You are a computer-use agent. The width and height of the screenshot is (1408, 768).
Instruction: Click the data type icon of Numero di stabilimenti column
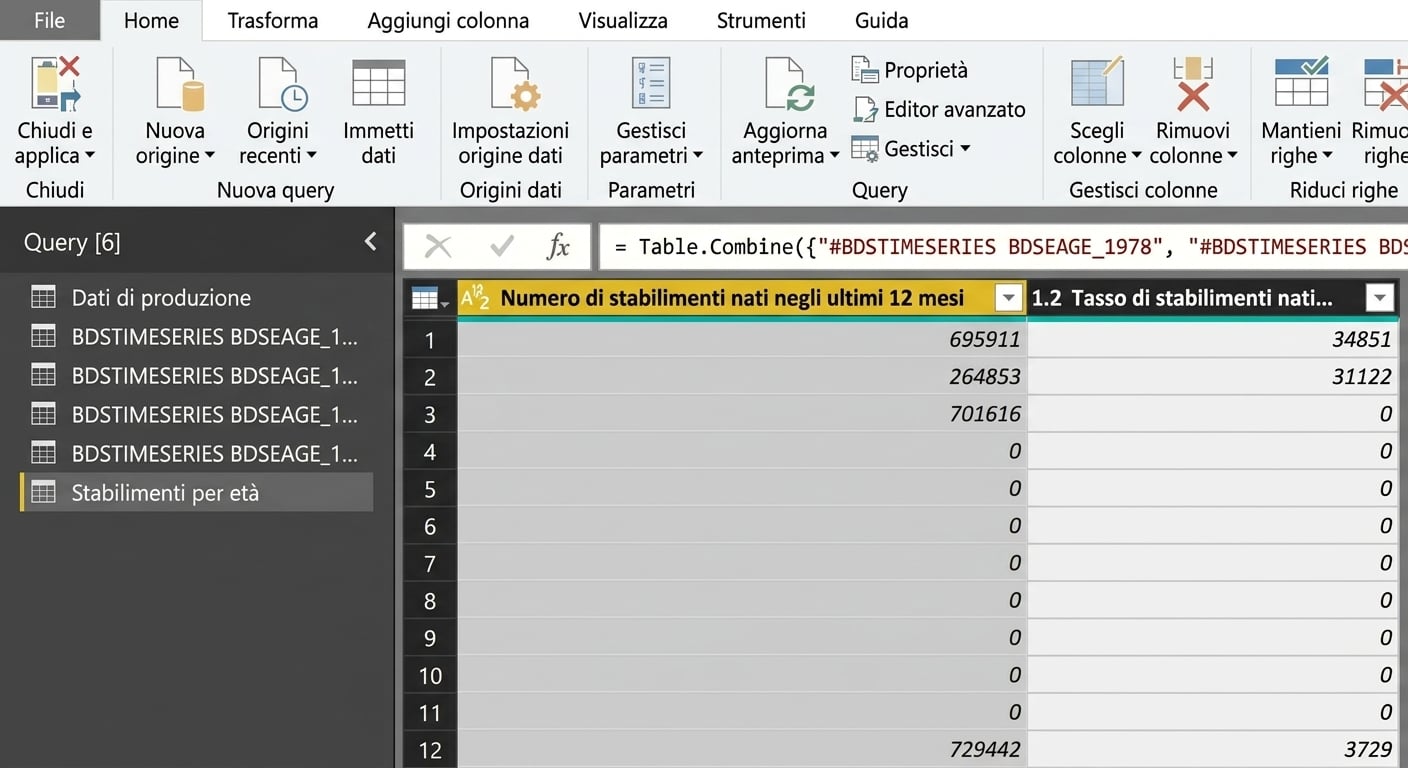(x=475, y=298)
